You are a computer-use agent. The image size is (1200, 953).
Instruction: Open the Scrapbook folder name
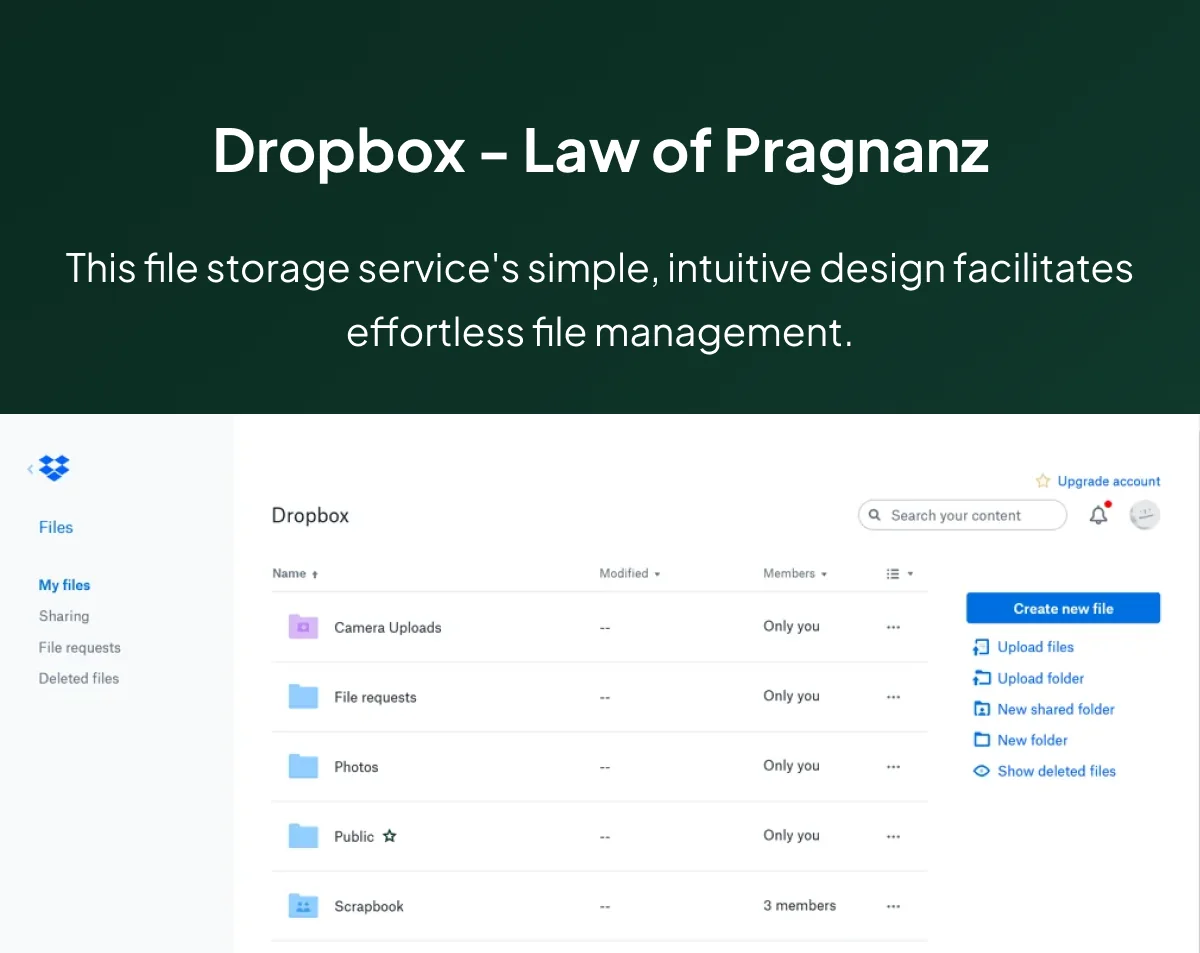click(369, 906)
